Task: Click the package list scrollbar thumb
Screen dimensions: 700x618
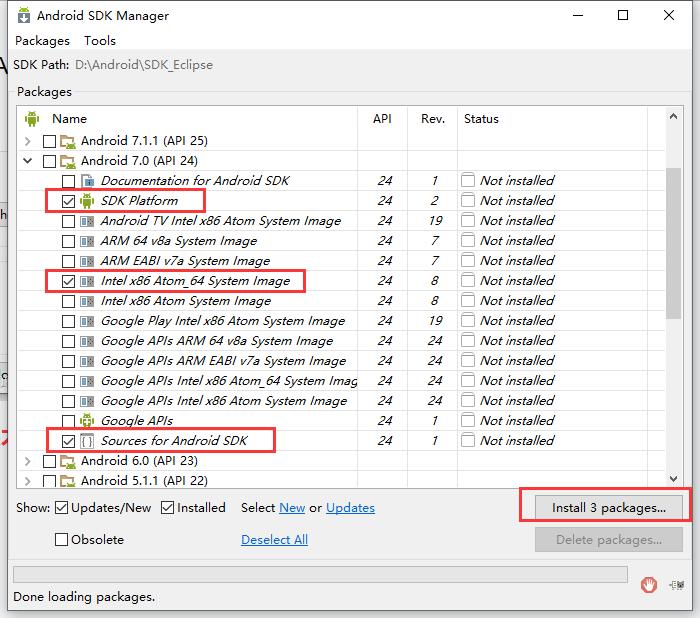Action: click(673, 243)
